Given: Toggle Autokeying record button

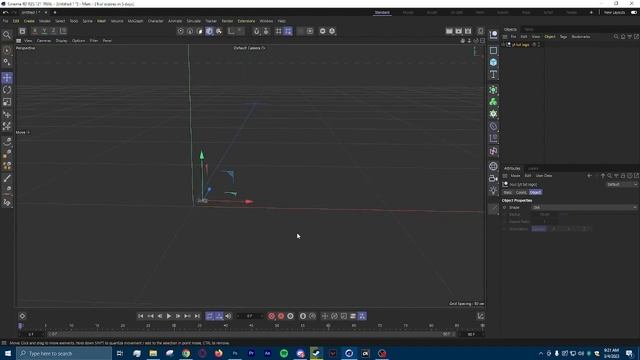Looking at the screenshot, I should click(x=281, y=316).
